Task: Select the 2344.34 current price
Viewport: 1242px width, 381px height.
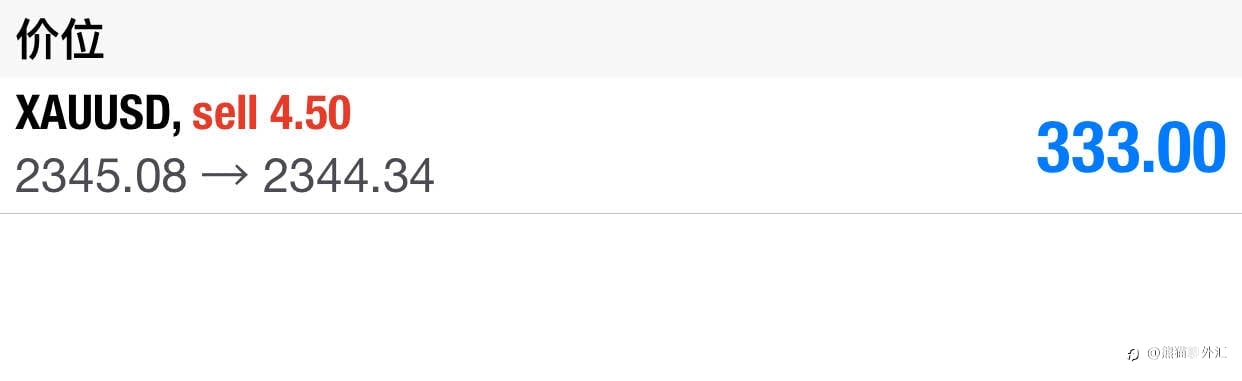Action: (x=348, y=177)
